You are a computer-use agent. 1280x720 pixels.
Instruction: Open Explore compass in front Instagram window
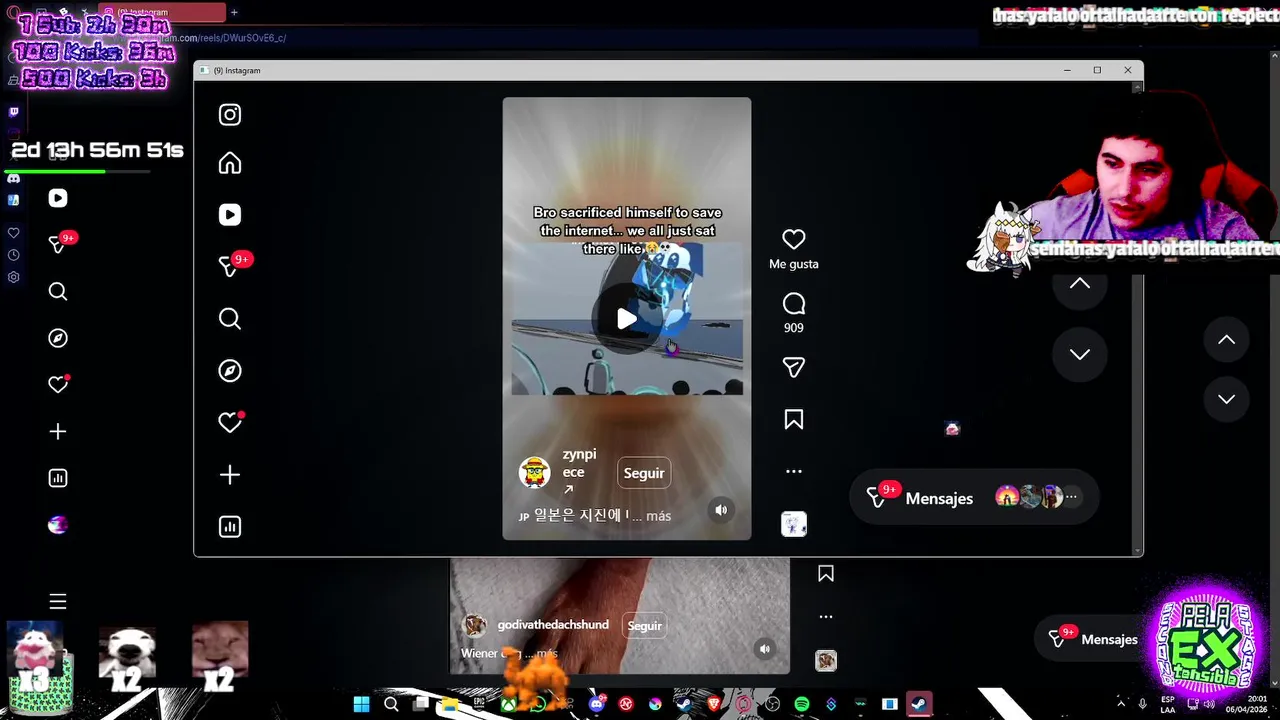pyautogui.click(x=230, y=371)
